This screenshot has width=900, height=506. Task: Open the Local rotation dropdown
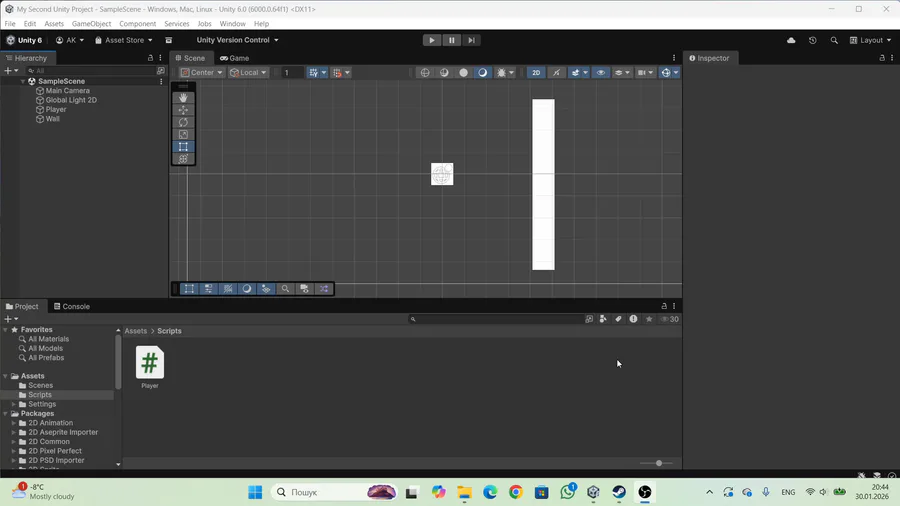pyautogui.click(x=248, y=73)
